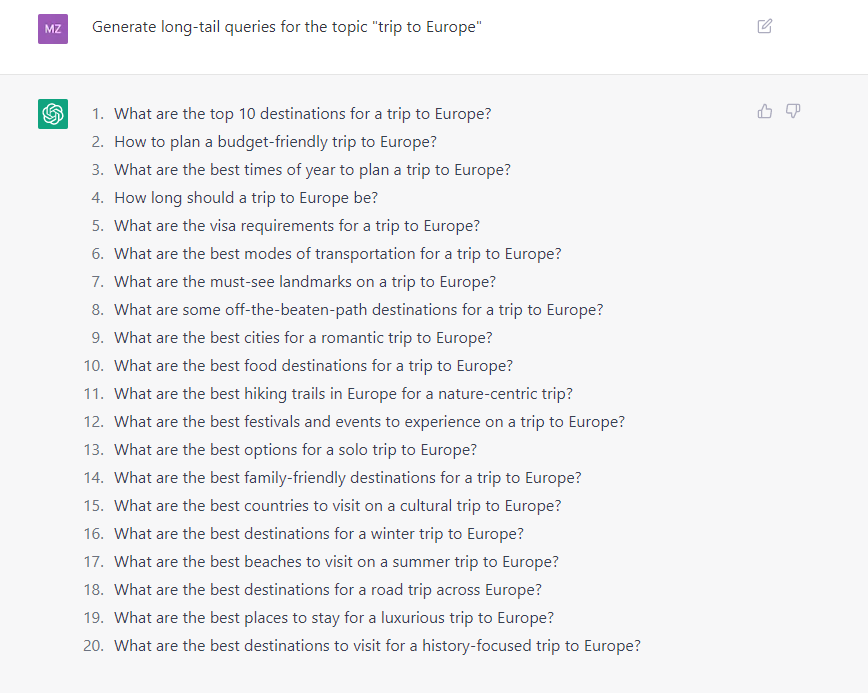The image size is (868, 693).
Task: Click the user prompt about long-tail queries
Action: [287, 27]
